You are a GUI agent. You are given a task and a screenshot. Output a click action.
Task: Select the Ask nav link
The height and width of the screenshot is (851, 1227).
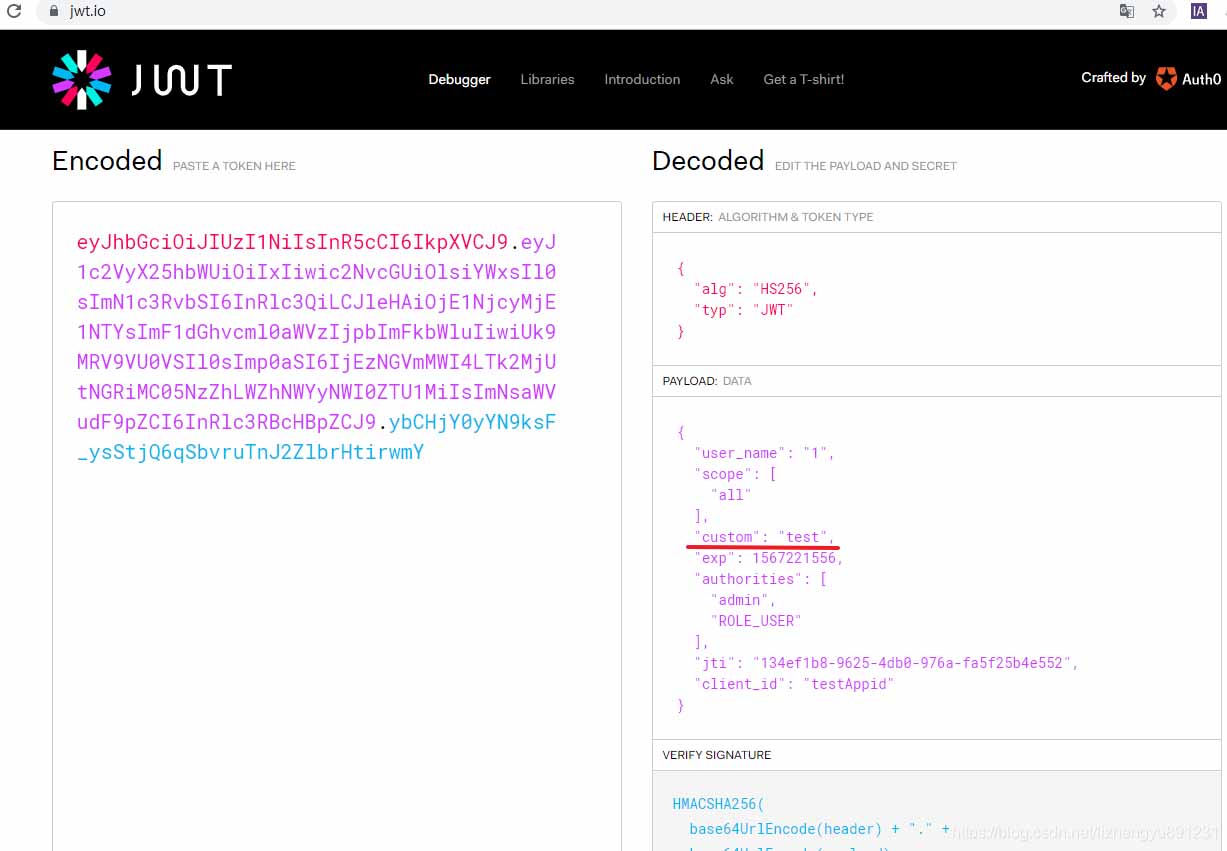[x=721, y=79]
